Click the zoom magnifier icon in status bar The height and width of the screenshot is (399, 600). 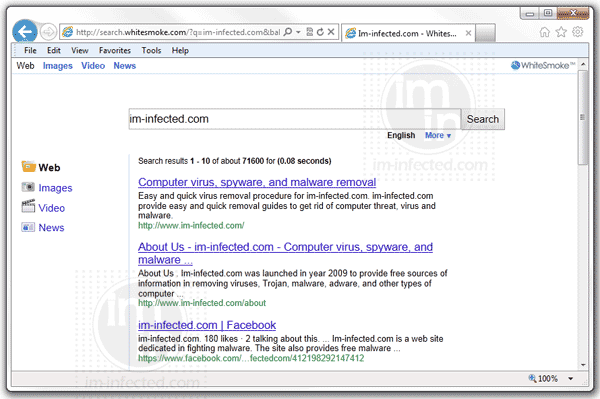[532, 378]
